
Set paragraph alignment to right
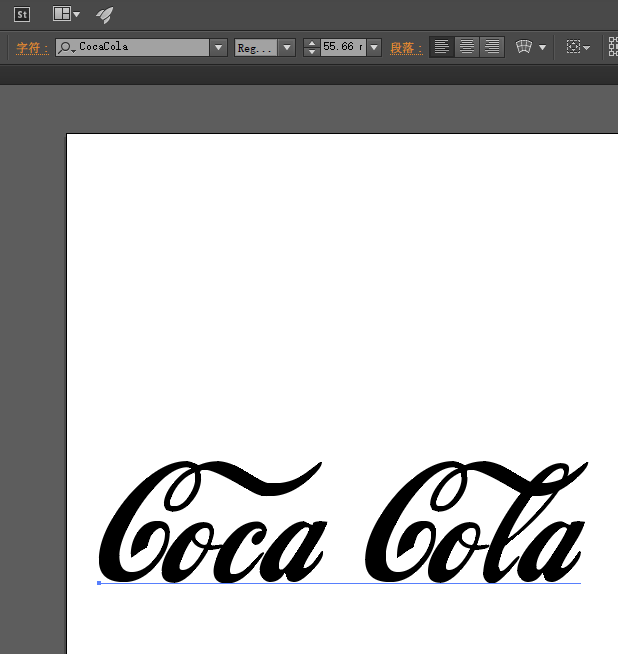(492, 47)
